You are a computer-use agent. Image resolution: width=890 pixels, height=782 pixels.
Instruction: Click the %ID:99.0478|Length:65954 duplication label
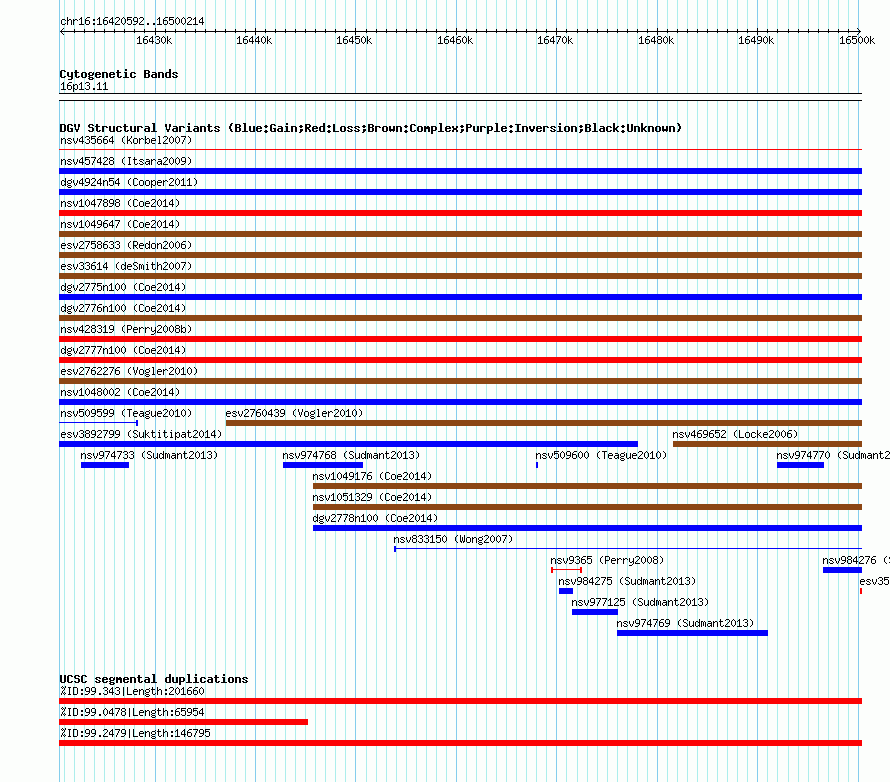tap(132, 712)
